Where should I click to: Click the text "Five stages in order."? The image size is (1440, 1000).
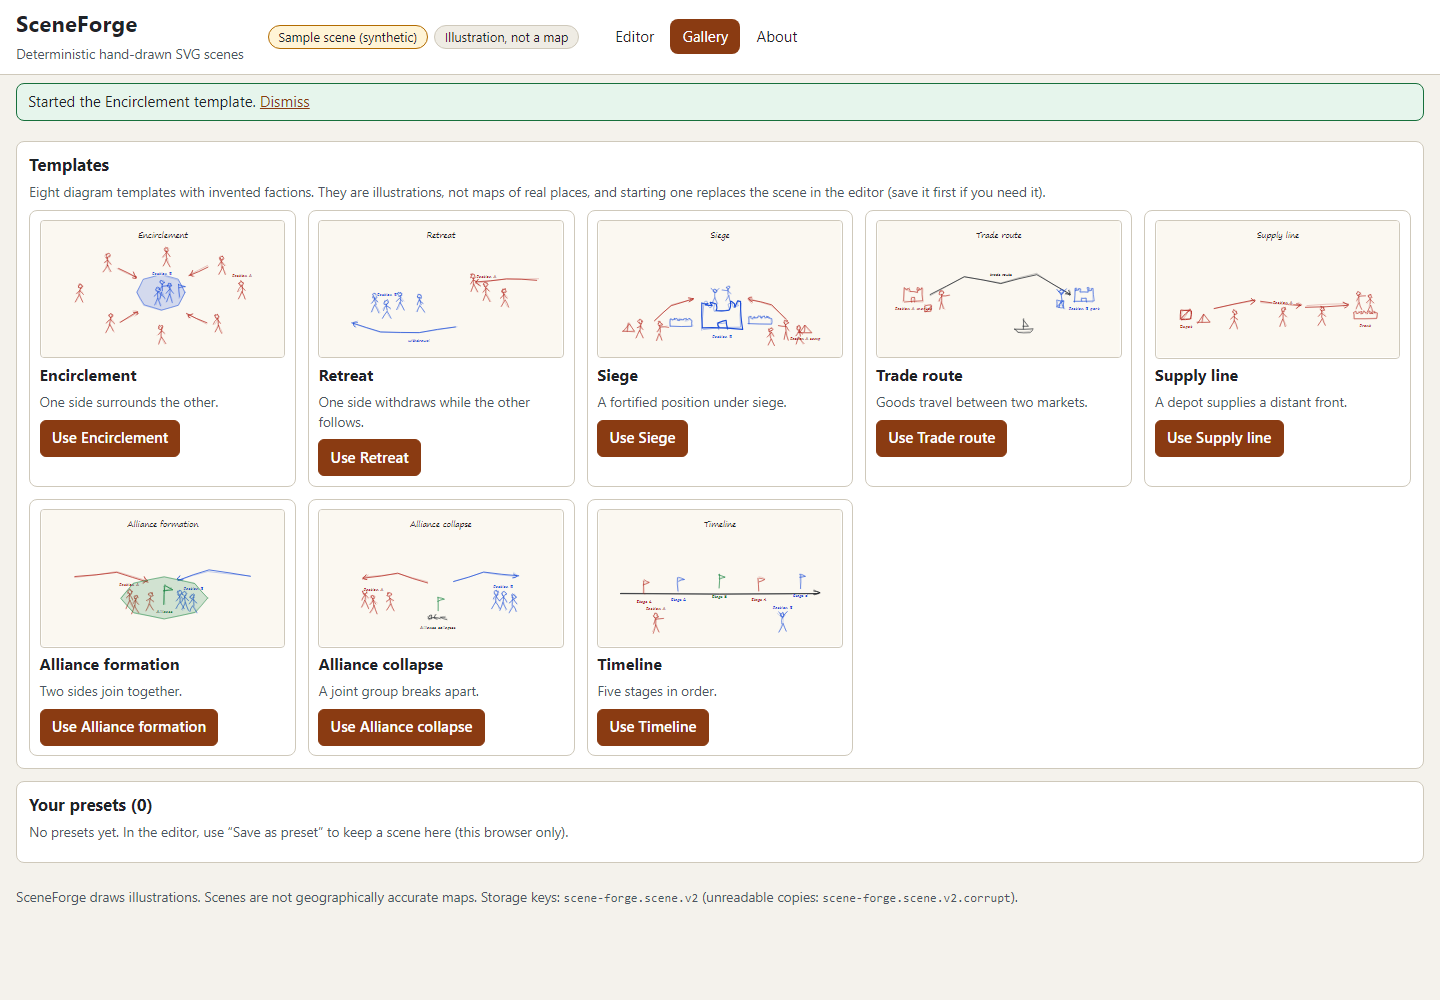657,691
